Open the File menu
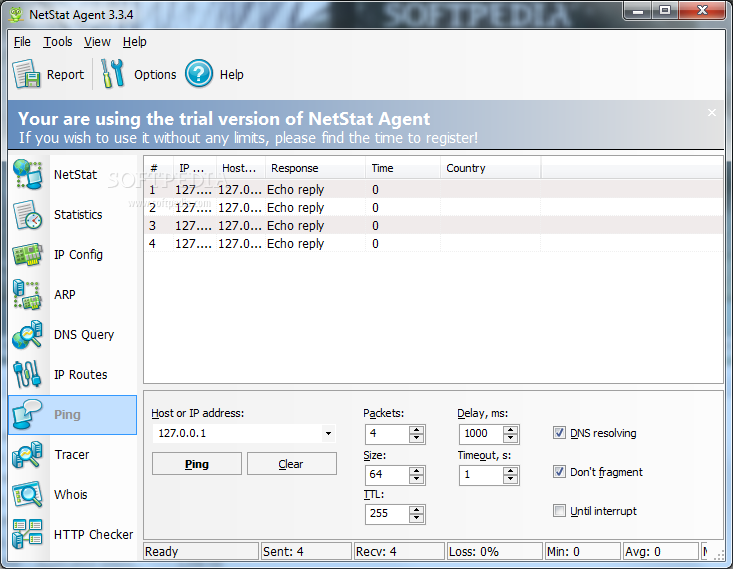The height and width of the screenshot is (569, 733). point(22,42)
